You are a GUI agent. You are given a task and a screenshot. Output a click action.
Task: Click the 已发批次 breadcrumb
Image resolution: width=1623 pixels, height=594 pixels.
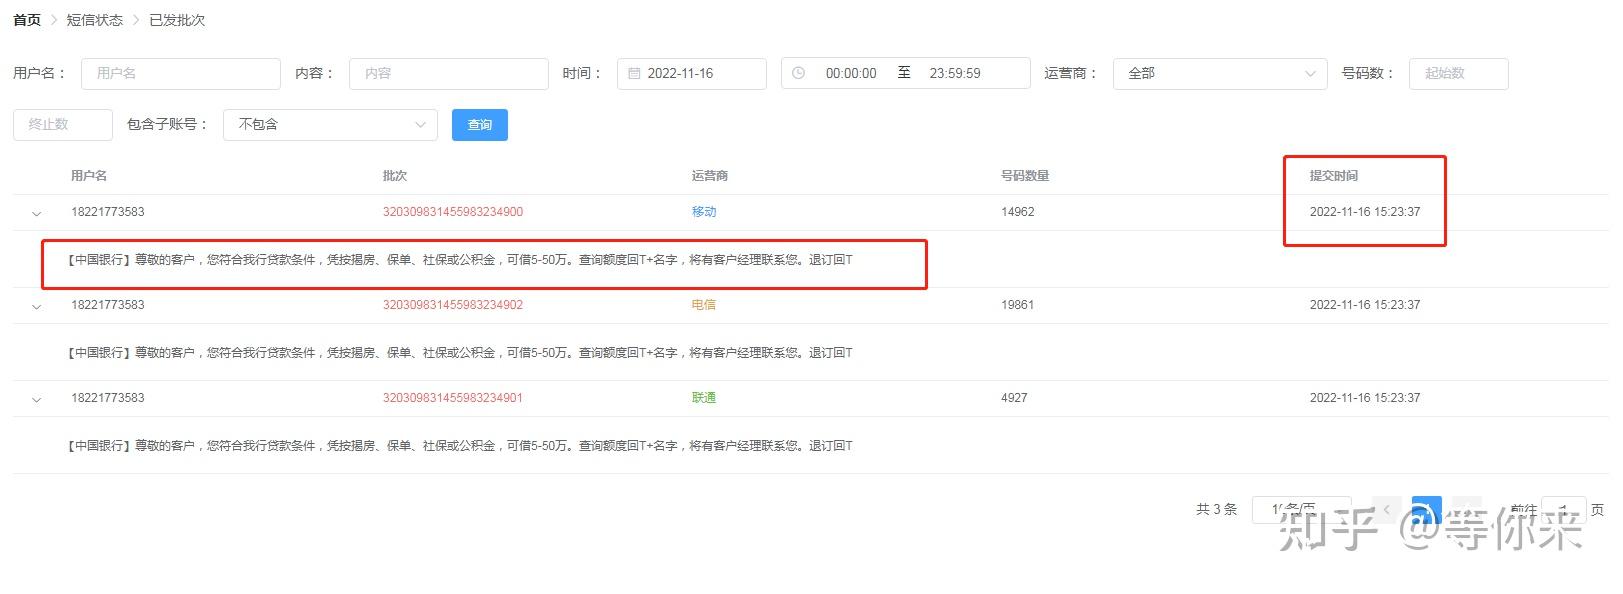click(177, 20)
